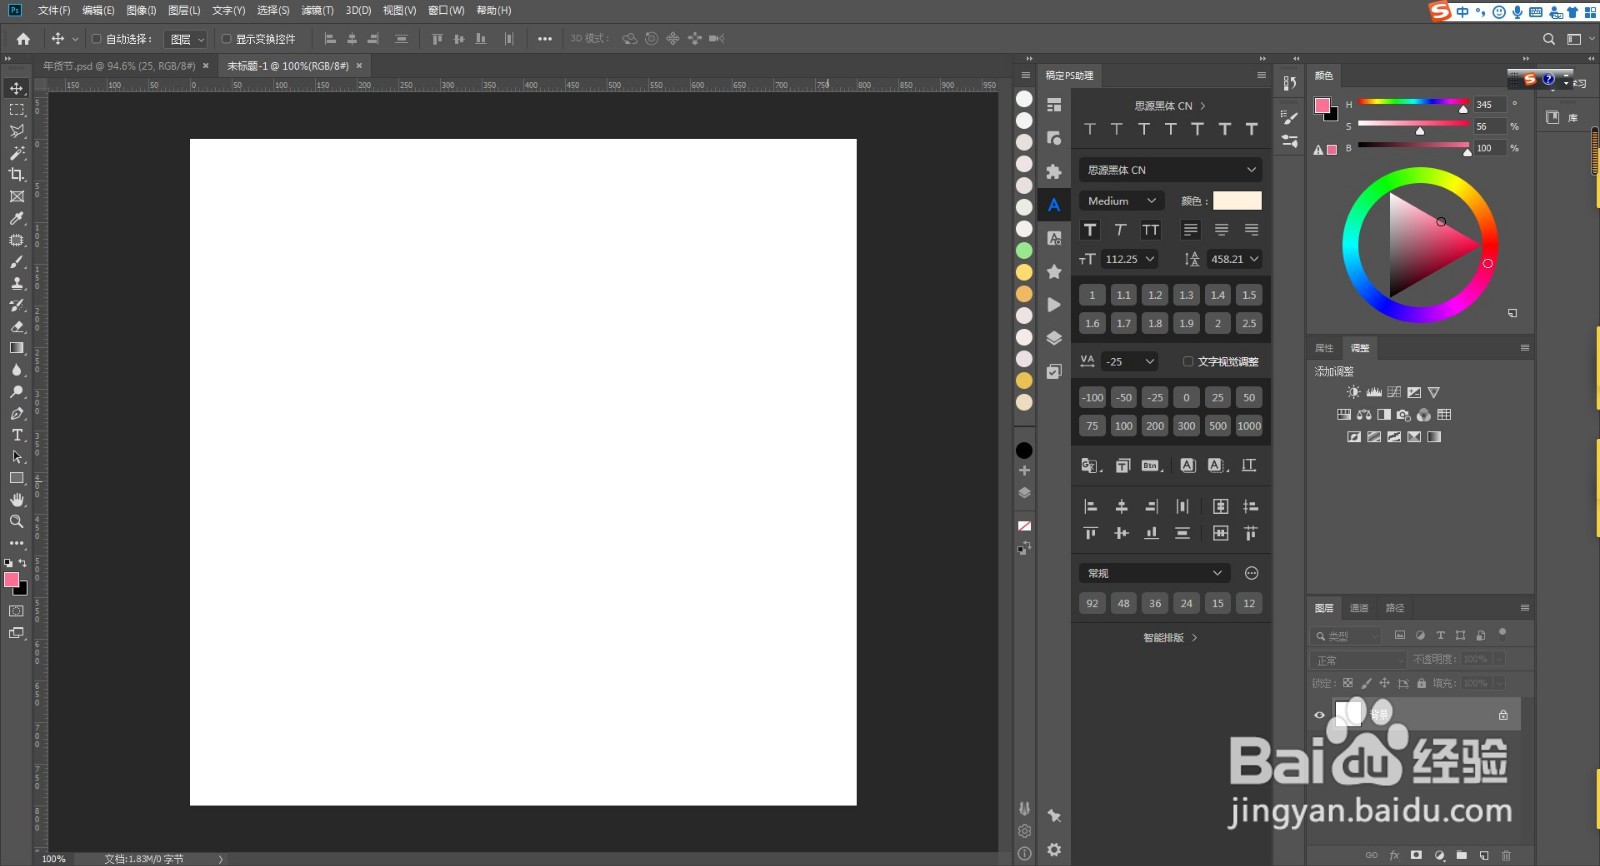
Task: Click left-align text icon in assistant panel
Action: click(x=1190, y=230)
